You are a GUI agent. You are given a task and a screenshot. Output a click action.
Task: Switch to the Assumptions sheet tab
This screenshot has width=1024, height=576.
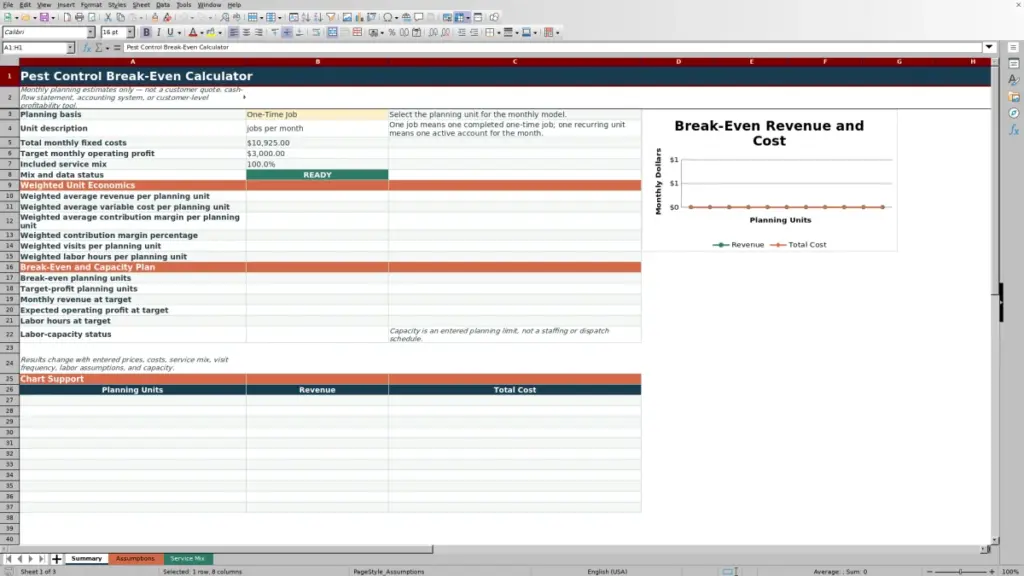point(135,558)
